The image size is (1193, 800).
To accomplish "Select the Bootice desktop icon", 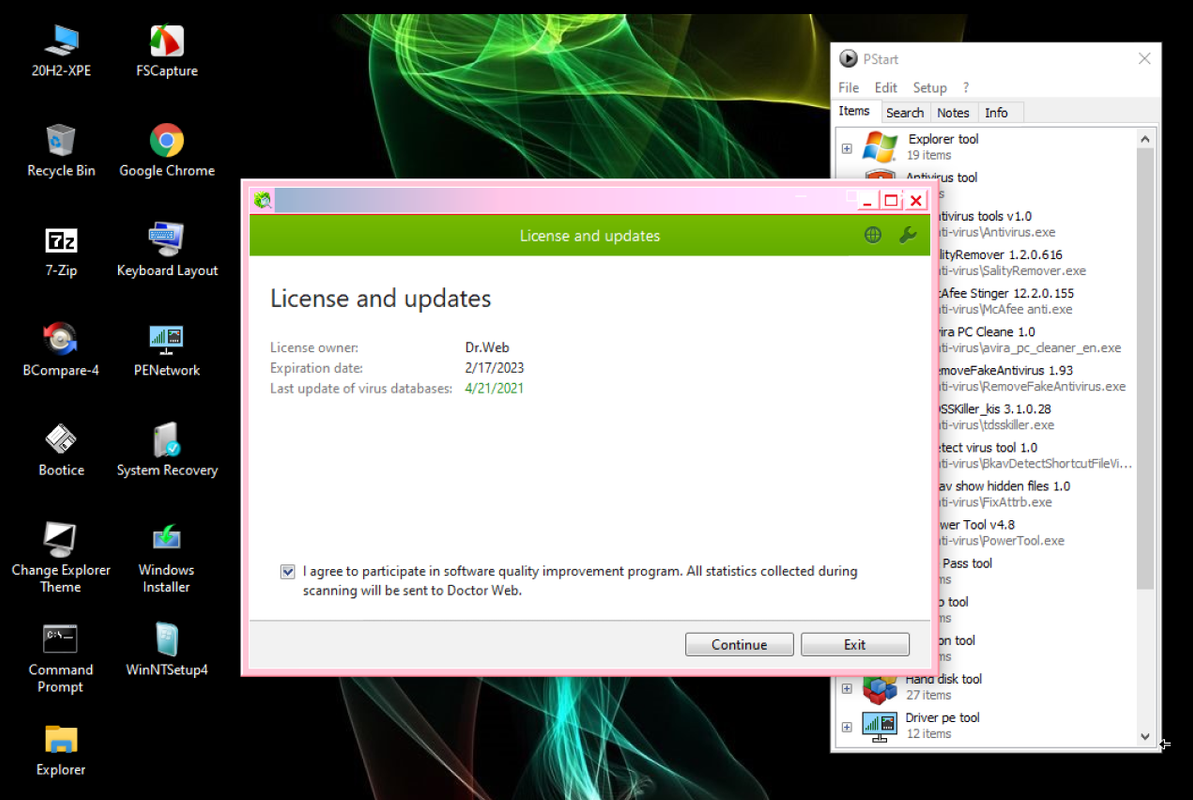I will coord(61,451).
